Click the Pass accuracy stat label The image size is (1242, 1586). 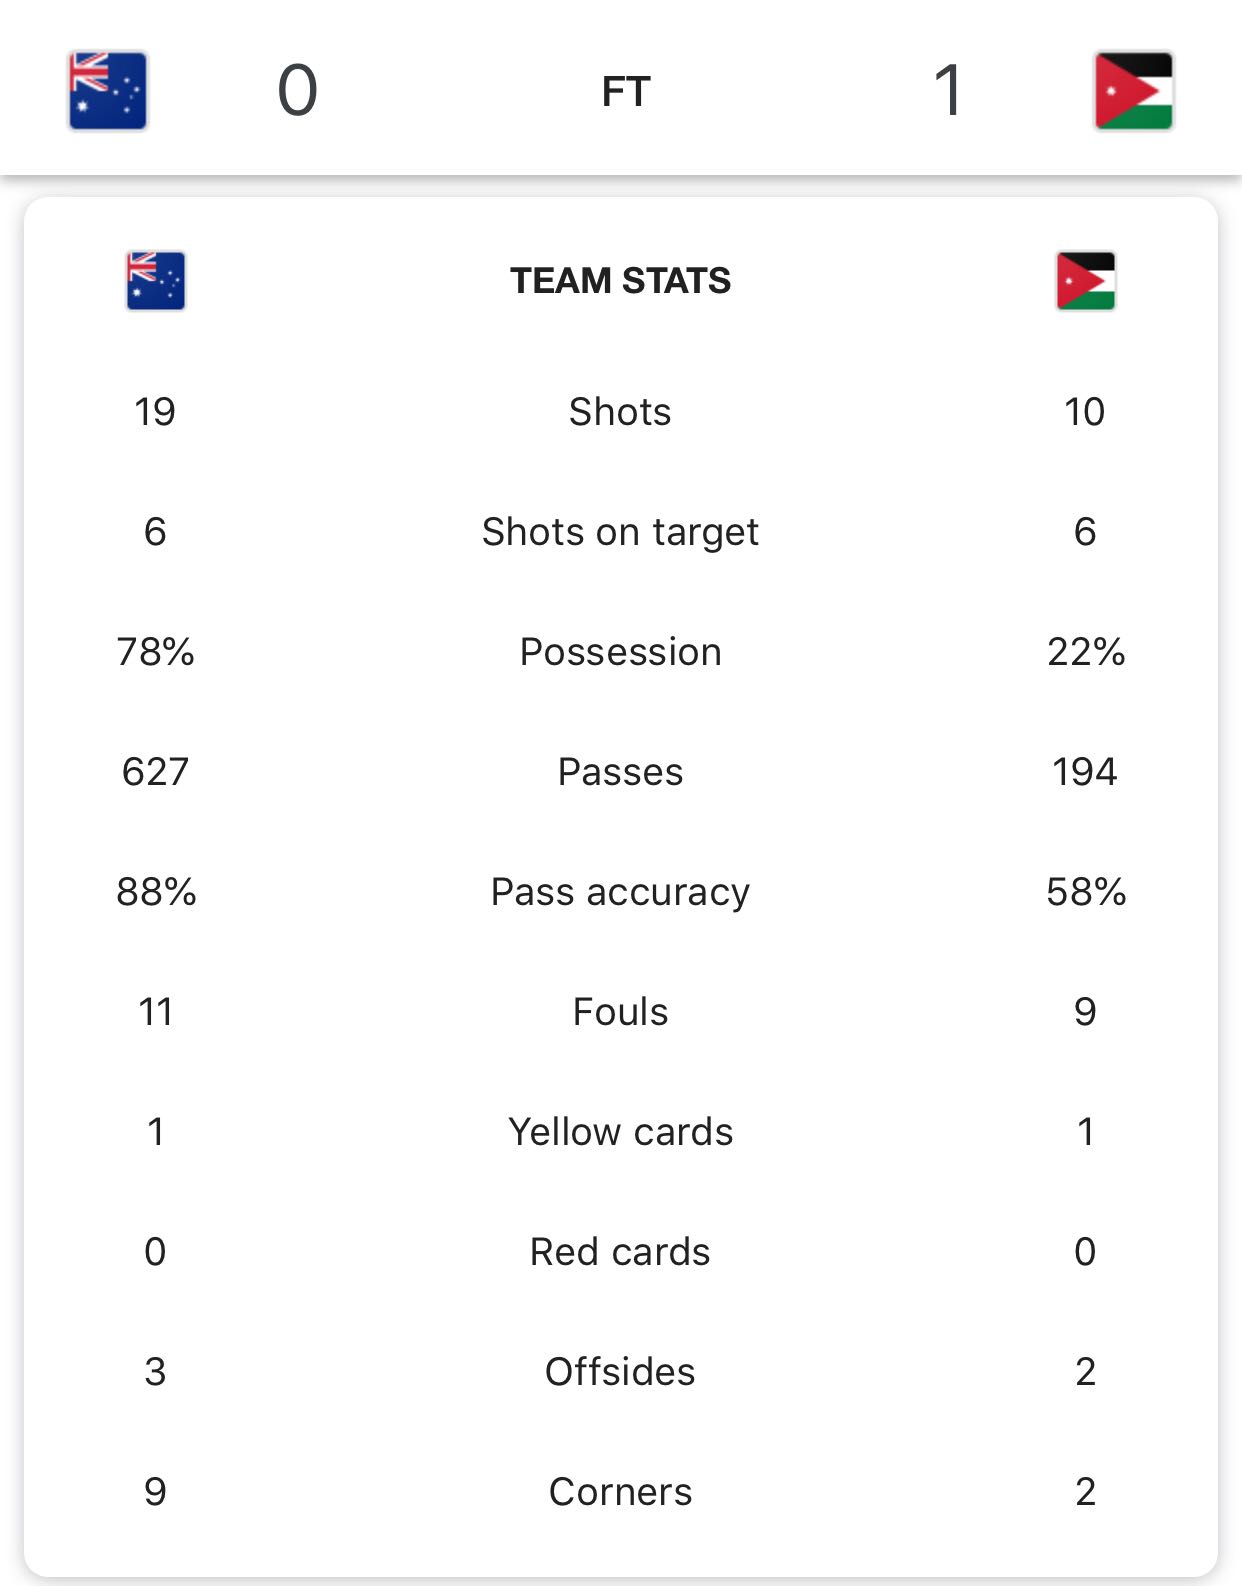pyautogui.click(x=620, y=892)
